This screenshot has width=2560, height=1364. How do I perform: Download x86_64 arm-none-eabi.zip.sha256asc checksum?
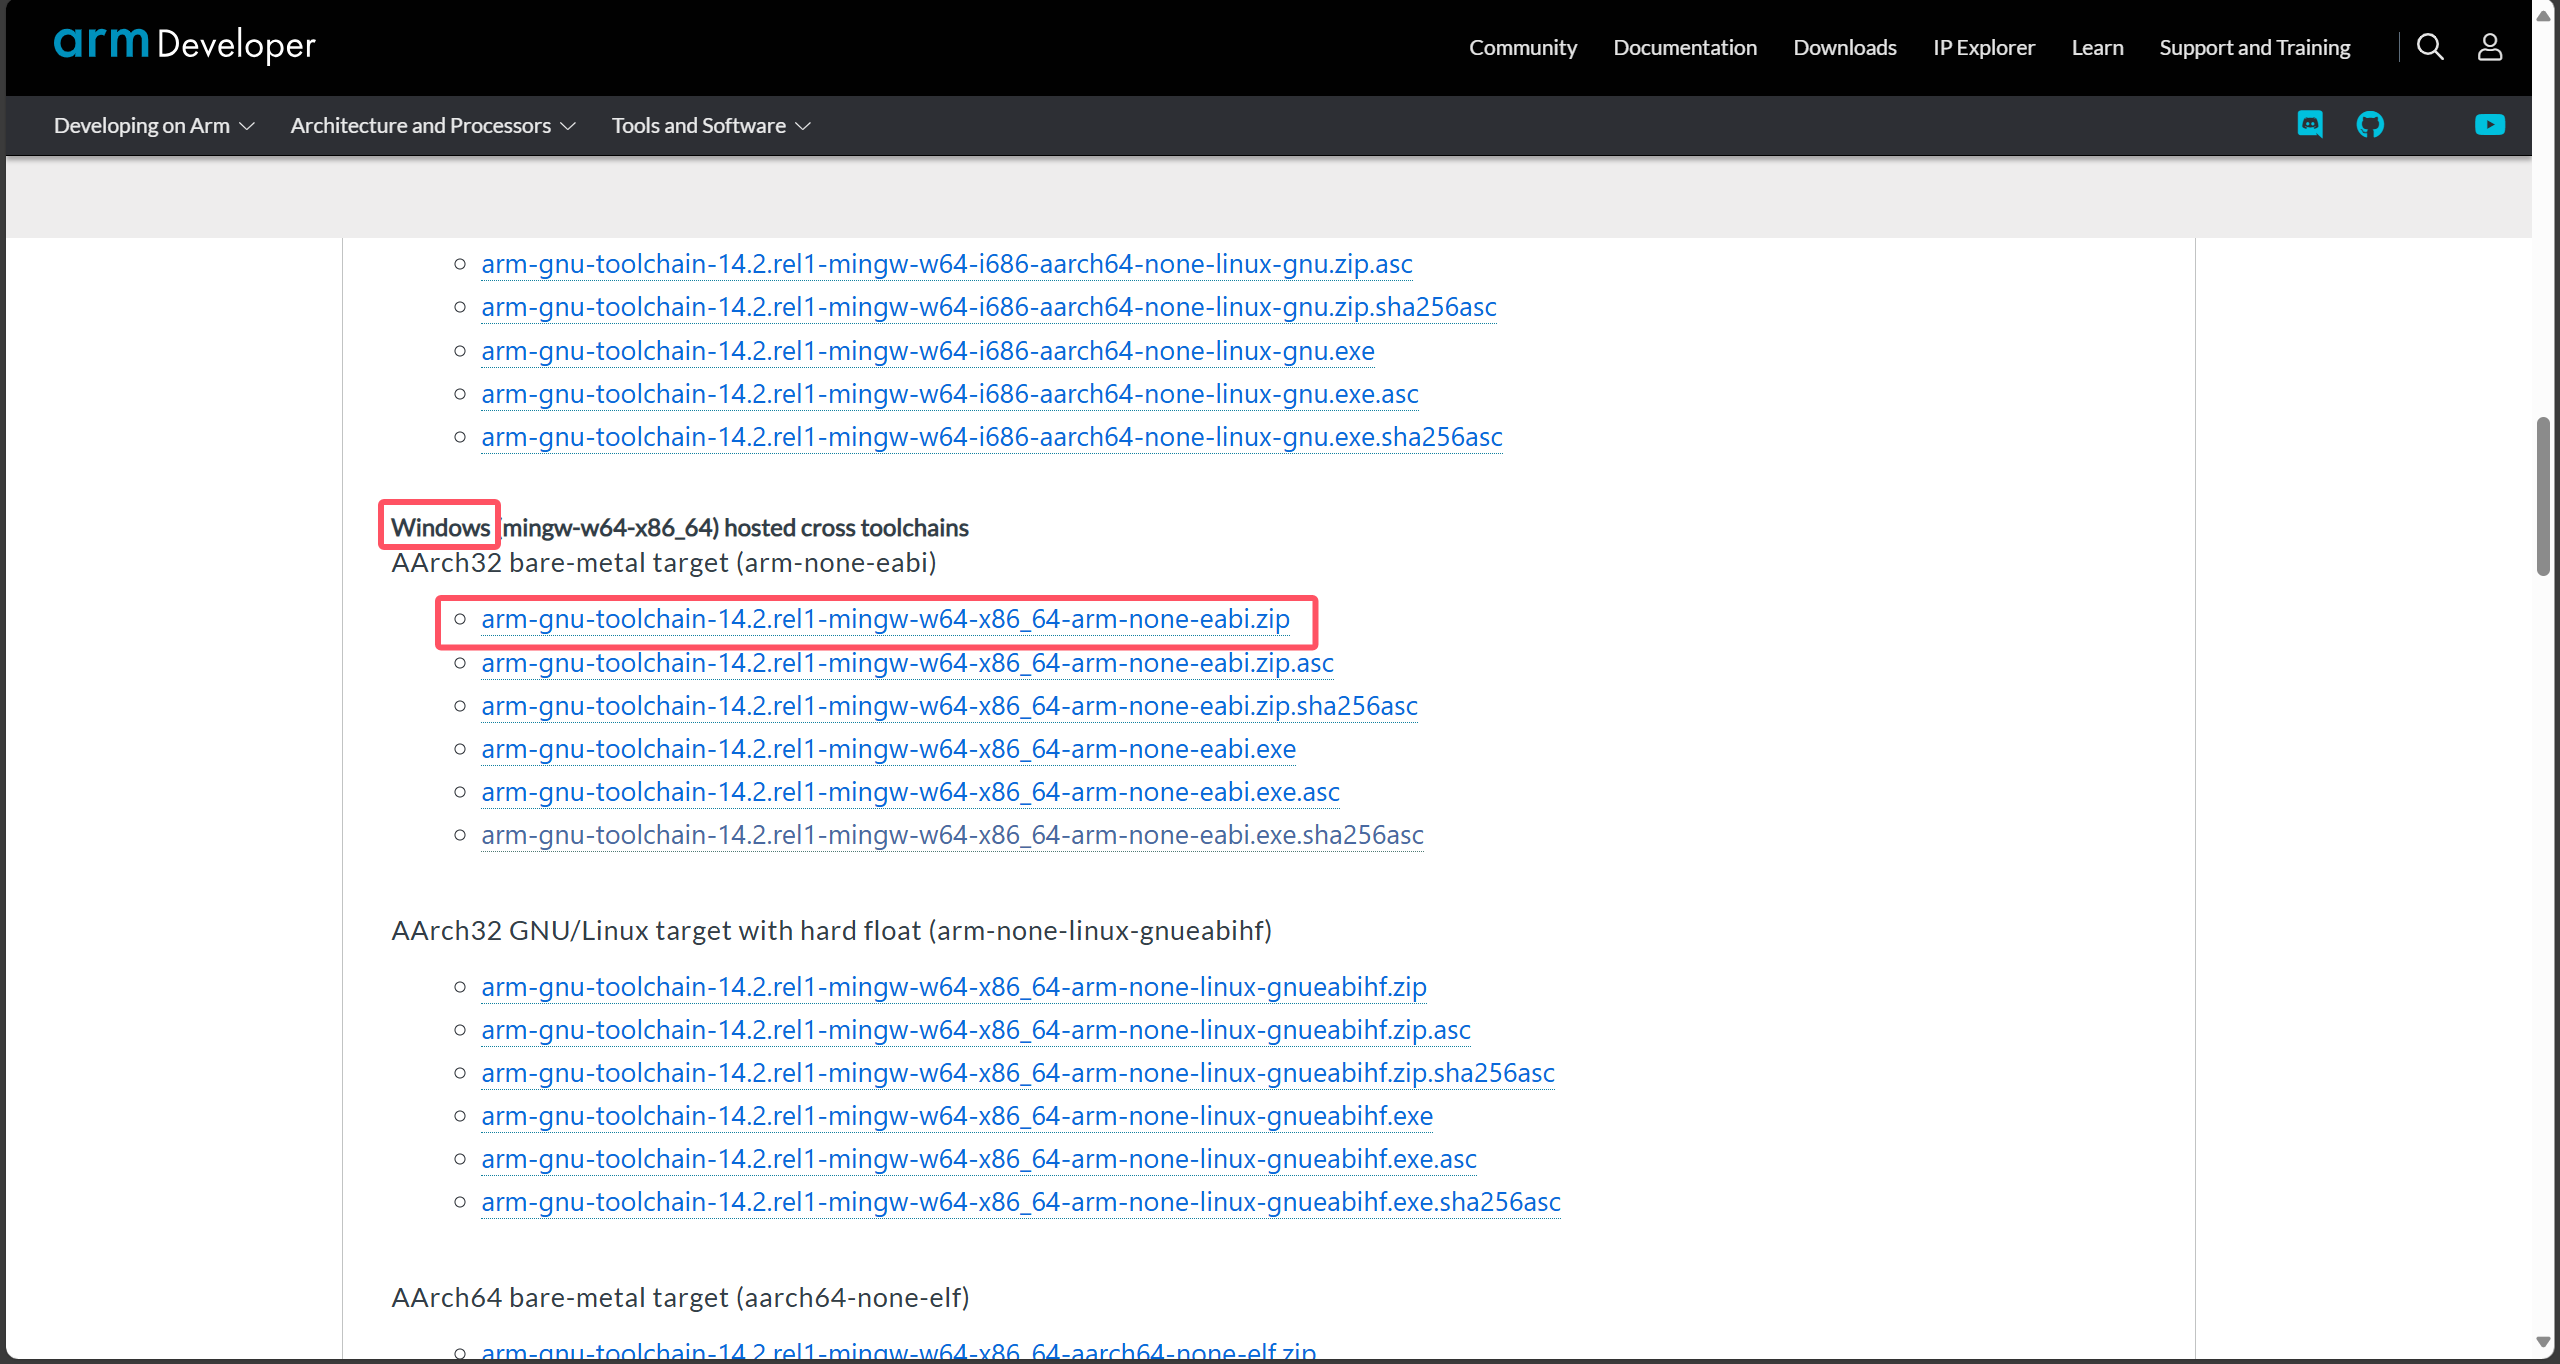tap(950, 706)
